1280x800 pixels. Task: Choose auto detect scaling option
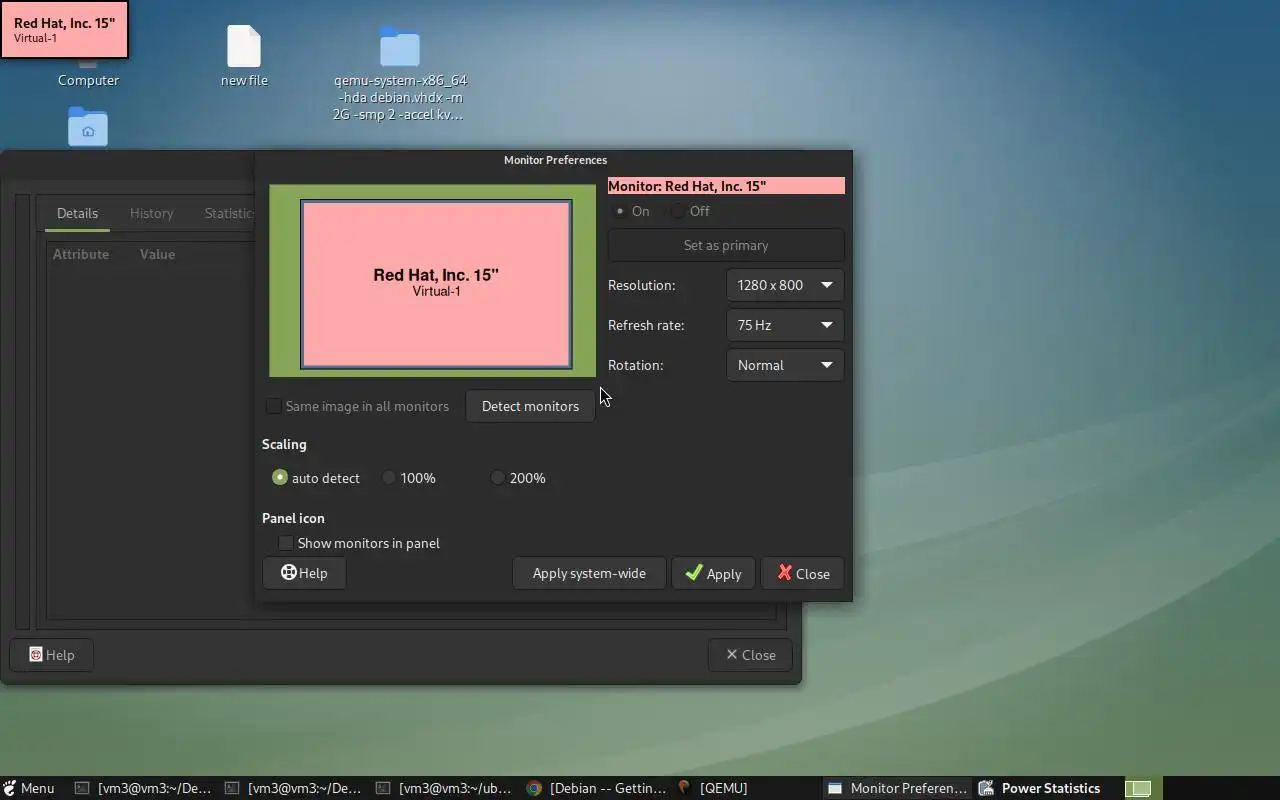pos(280,478)
